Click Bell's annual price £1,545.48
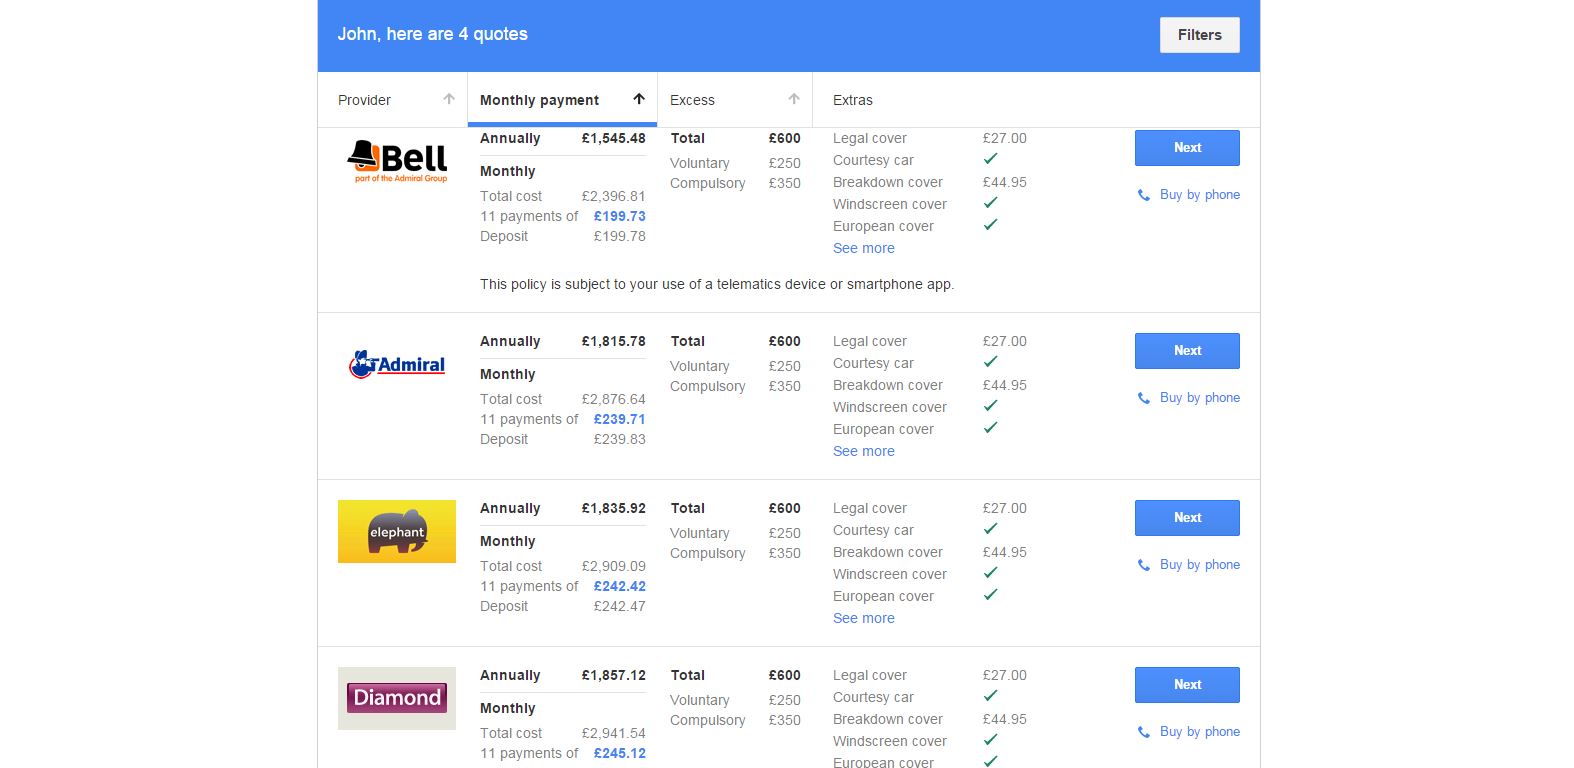Screen dimensions: 1574x768 [614, 138]
